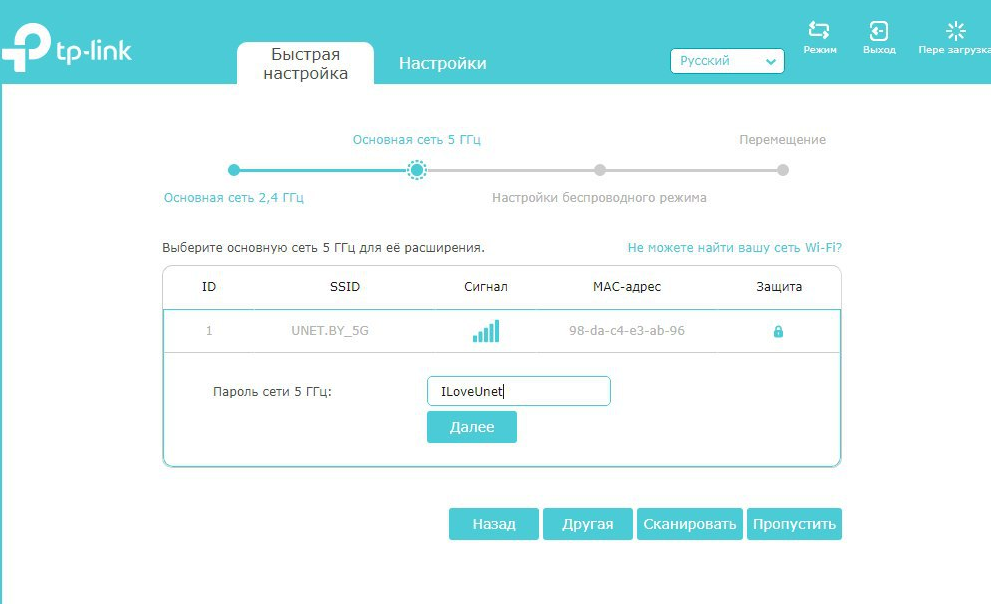Click the Выход logout icon
Viewport: 991px width, 604px height.
click(x=878, y=31)
